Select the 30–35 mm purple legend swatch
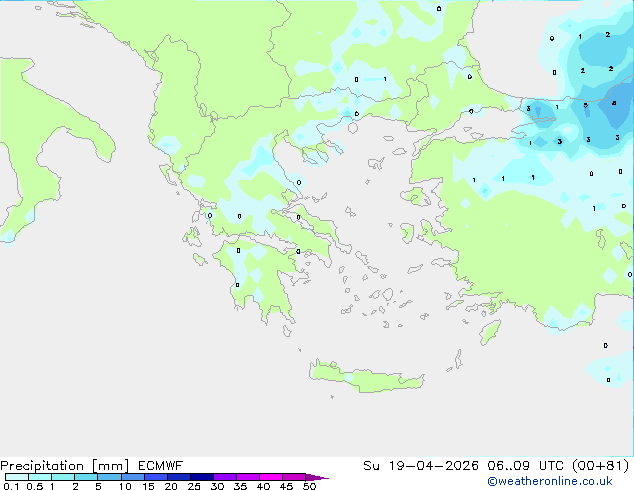This screenshot has height=490, width=634. tap(224, 477)
